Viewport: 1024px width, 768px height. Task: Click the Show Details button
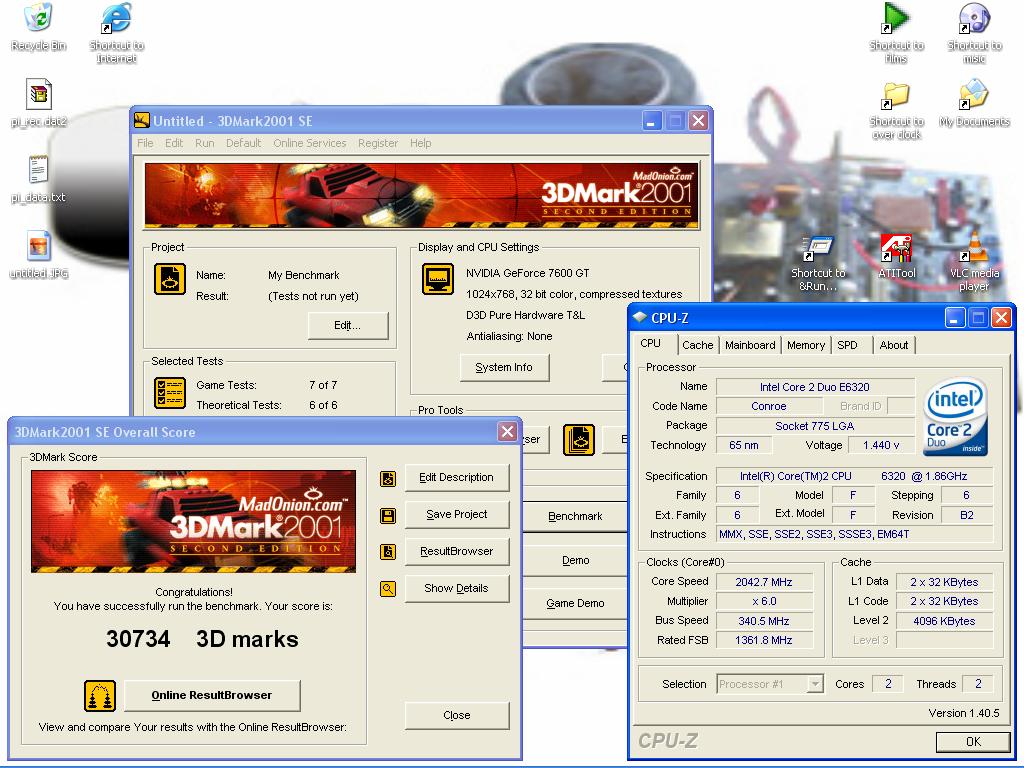click(456, 589)
